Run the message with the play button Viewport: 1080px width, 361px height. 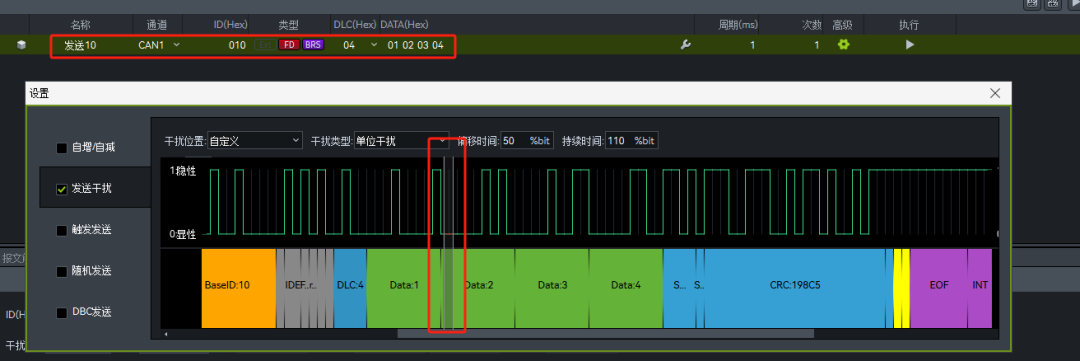coord(910,45)
